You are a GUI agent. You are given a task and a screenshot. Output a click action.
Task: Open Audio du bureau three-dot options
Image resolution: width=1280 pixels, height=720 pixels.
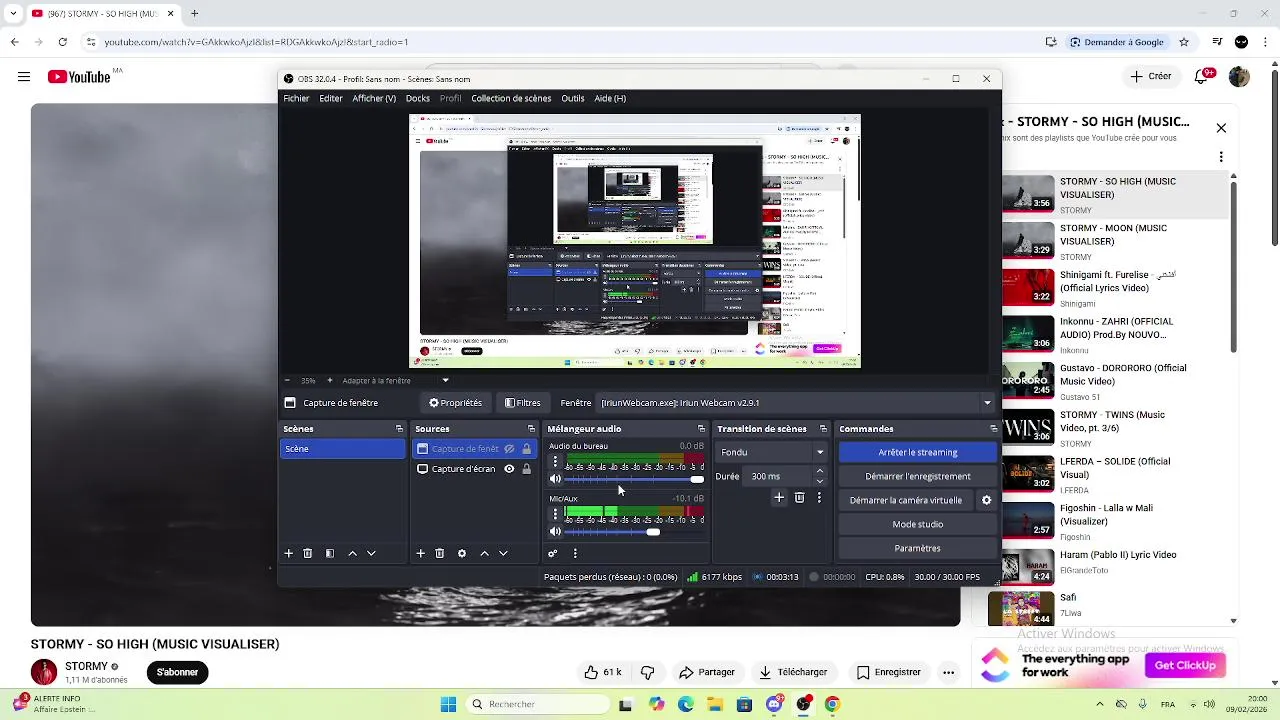555,462
